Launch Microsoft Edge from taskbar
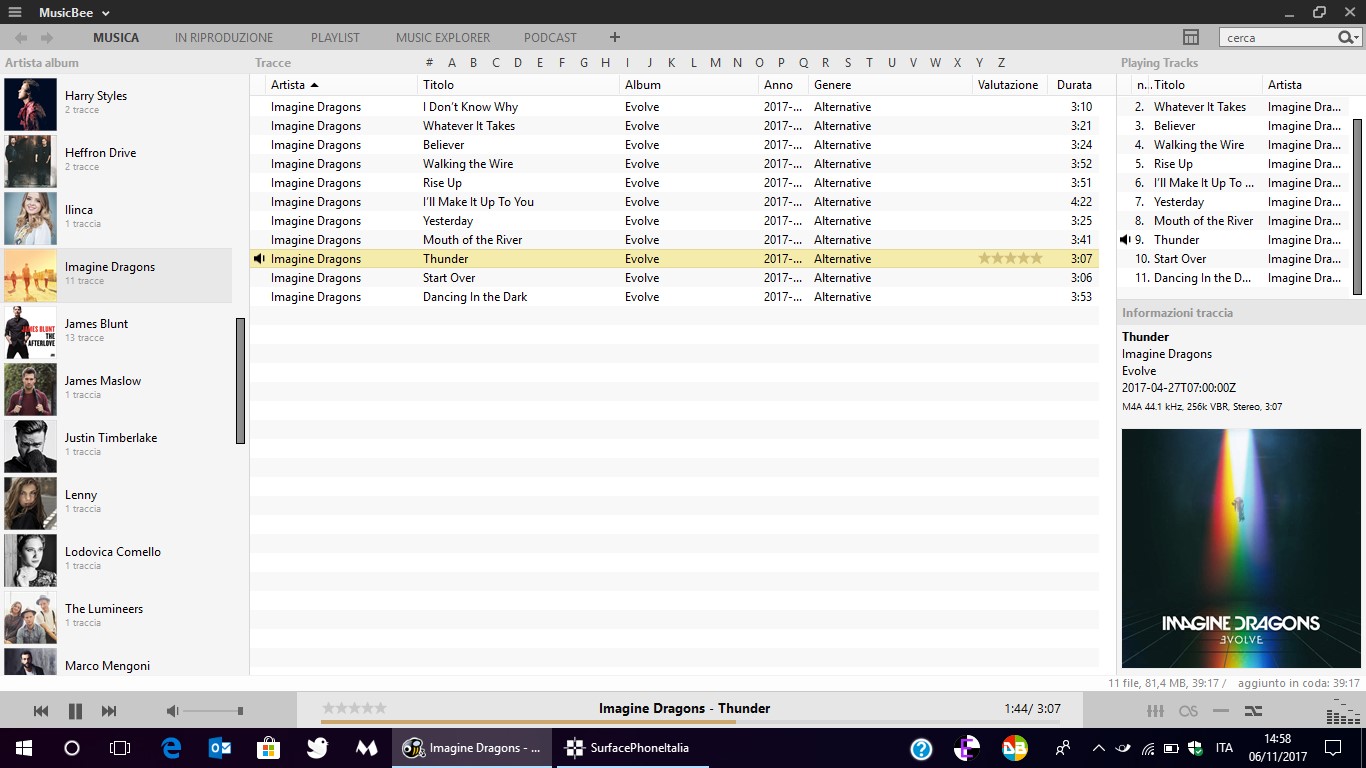The image size is (1366, 768). coord(171,747)
